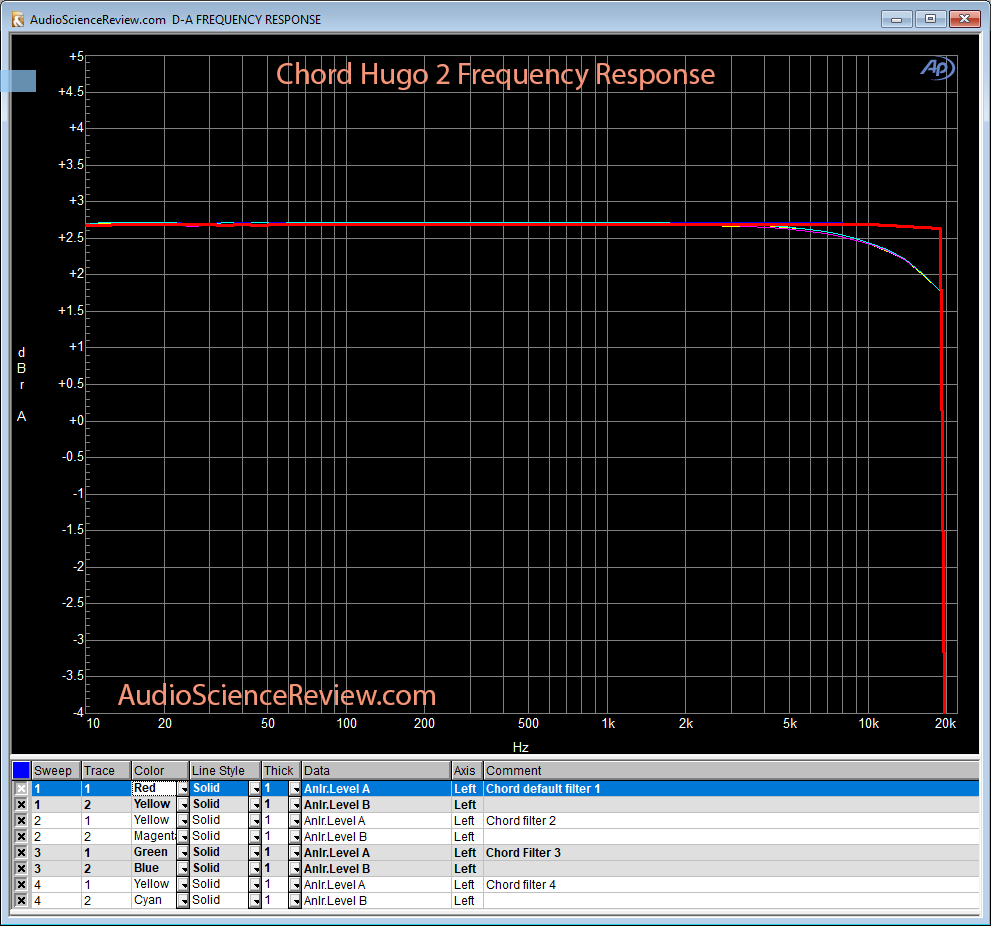The image size is (991, 926).
Task: Open the color dropdown for the Cyan trace
Action: 183,901
